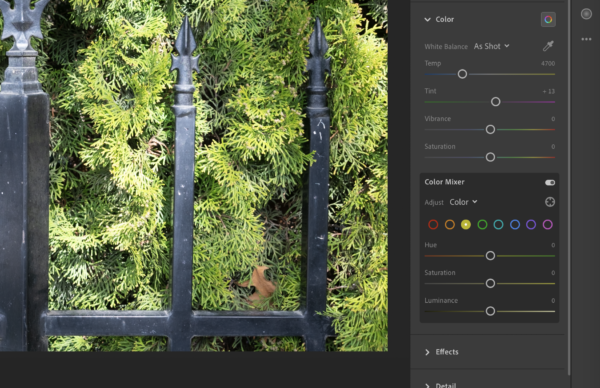This screenshot has width=600, height=388.
Task: Click the Luminance slider handle
Action: coord(490,311)
